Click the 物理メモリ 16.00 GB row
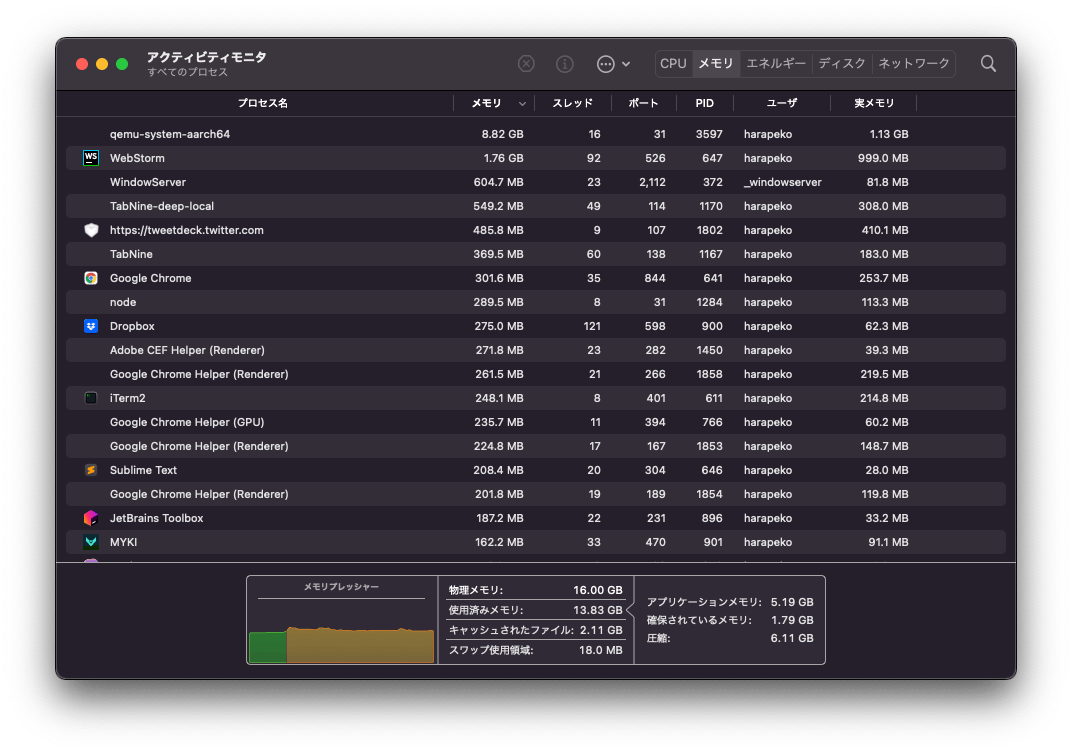Viewport: 1072px width, 753px height. pos(535,590)
